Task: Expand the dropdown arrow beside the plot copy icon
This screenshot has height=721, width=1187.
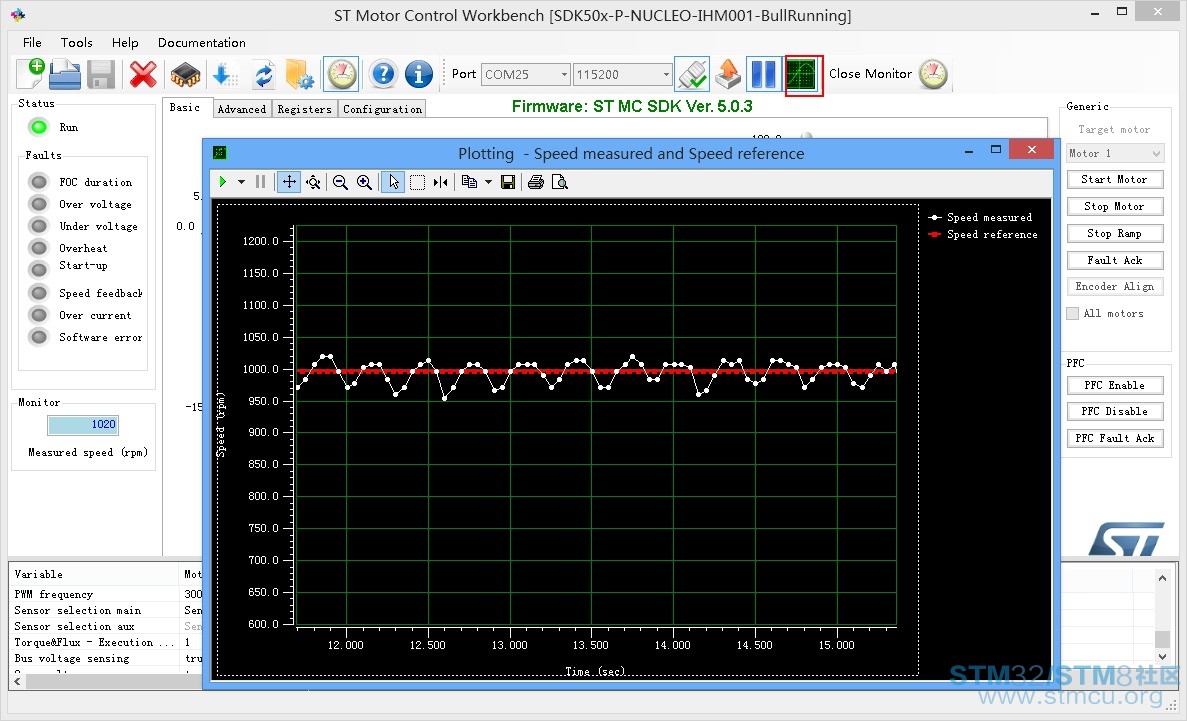Action: [x=488, y=182]
